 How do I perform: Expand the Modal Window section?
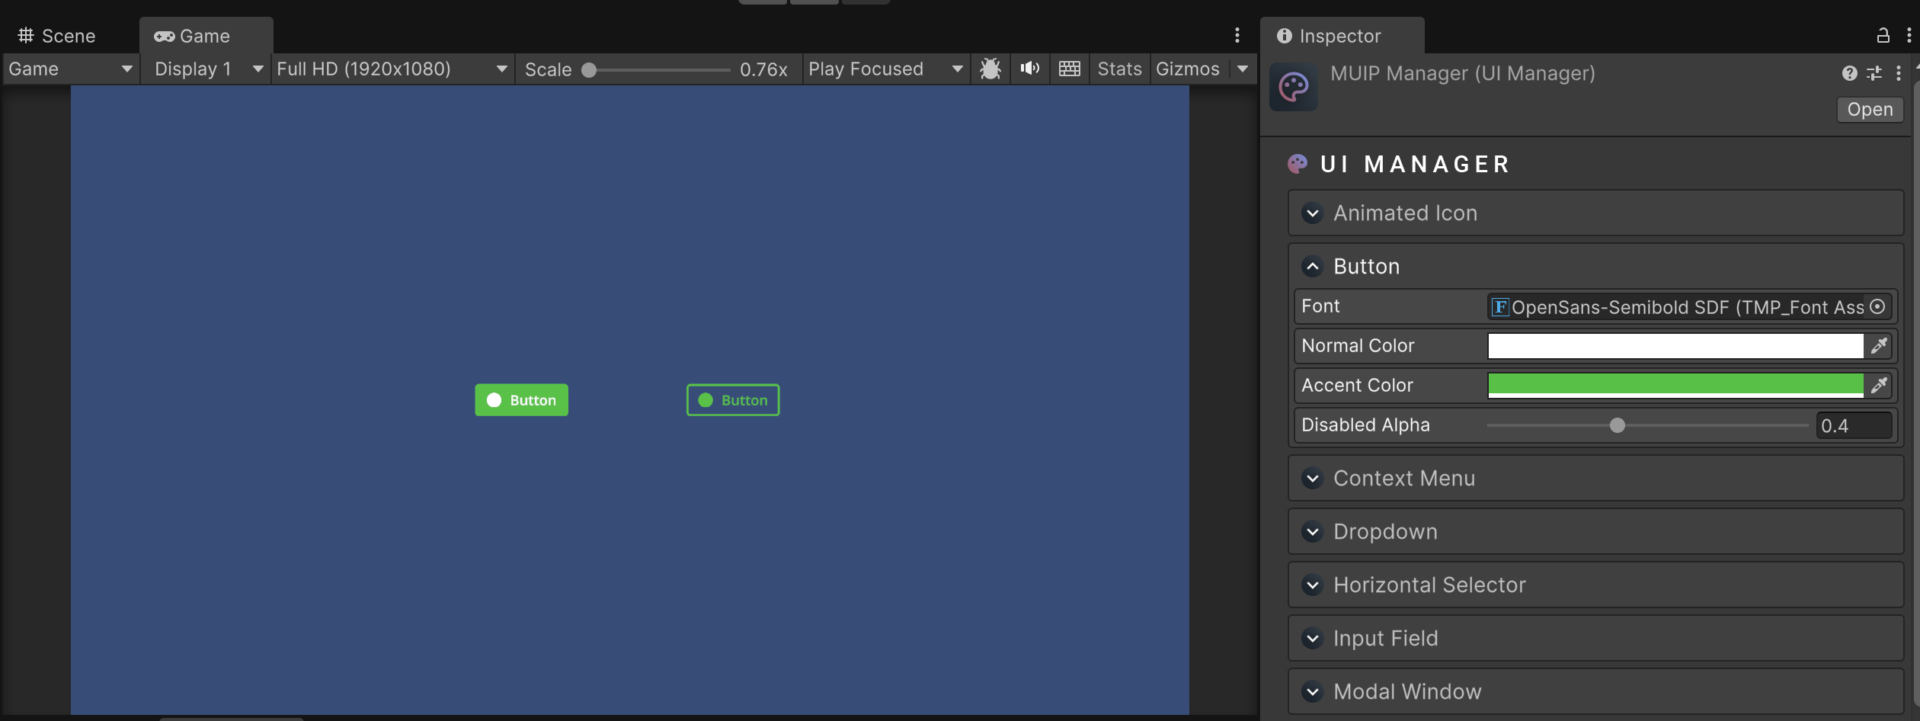1595,691
